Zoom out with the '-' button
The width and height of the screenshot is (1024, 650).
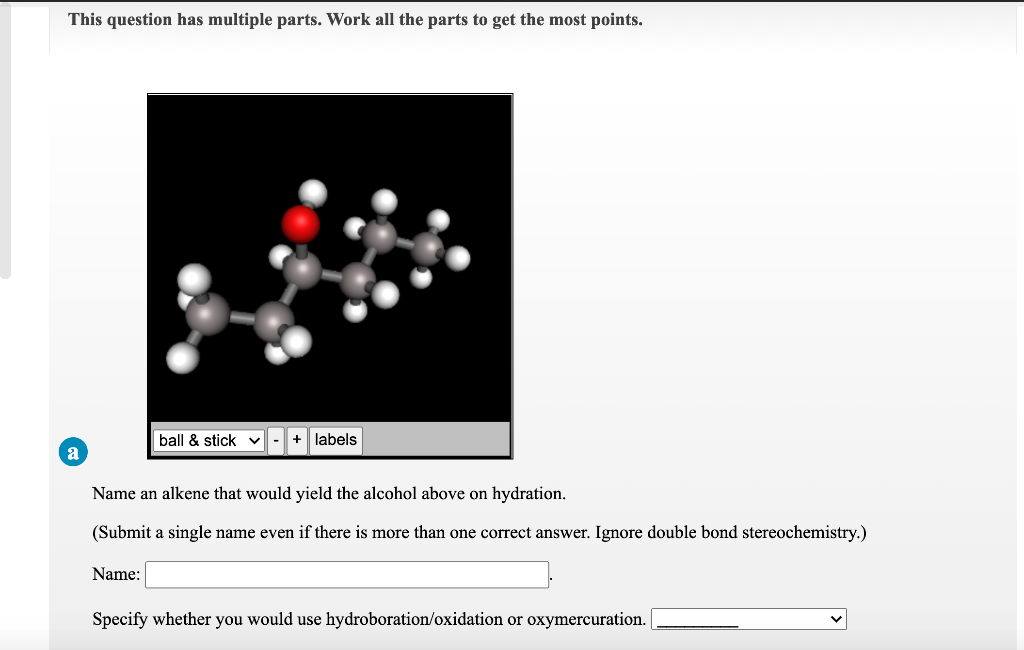[x=276, y=440]
